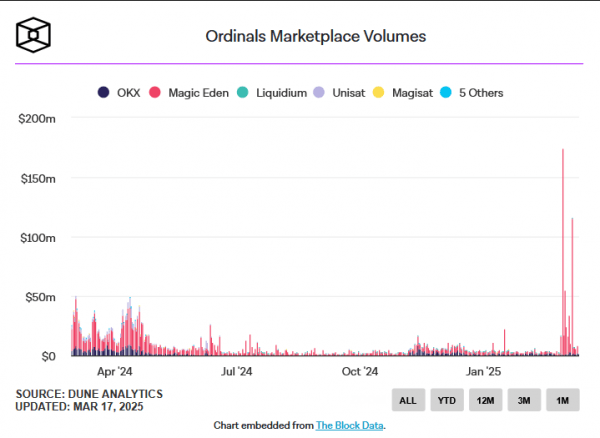Show the 12M time range
This screenshot has width=600, height=438.
click(485, 400)
